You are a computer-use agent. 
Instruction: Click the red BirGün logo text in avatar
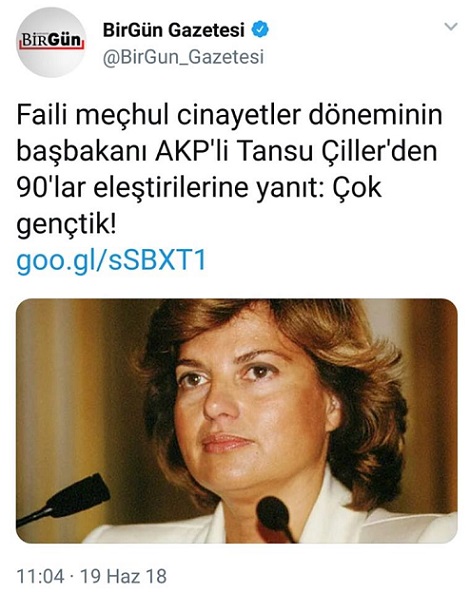(51, 40)
